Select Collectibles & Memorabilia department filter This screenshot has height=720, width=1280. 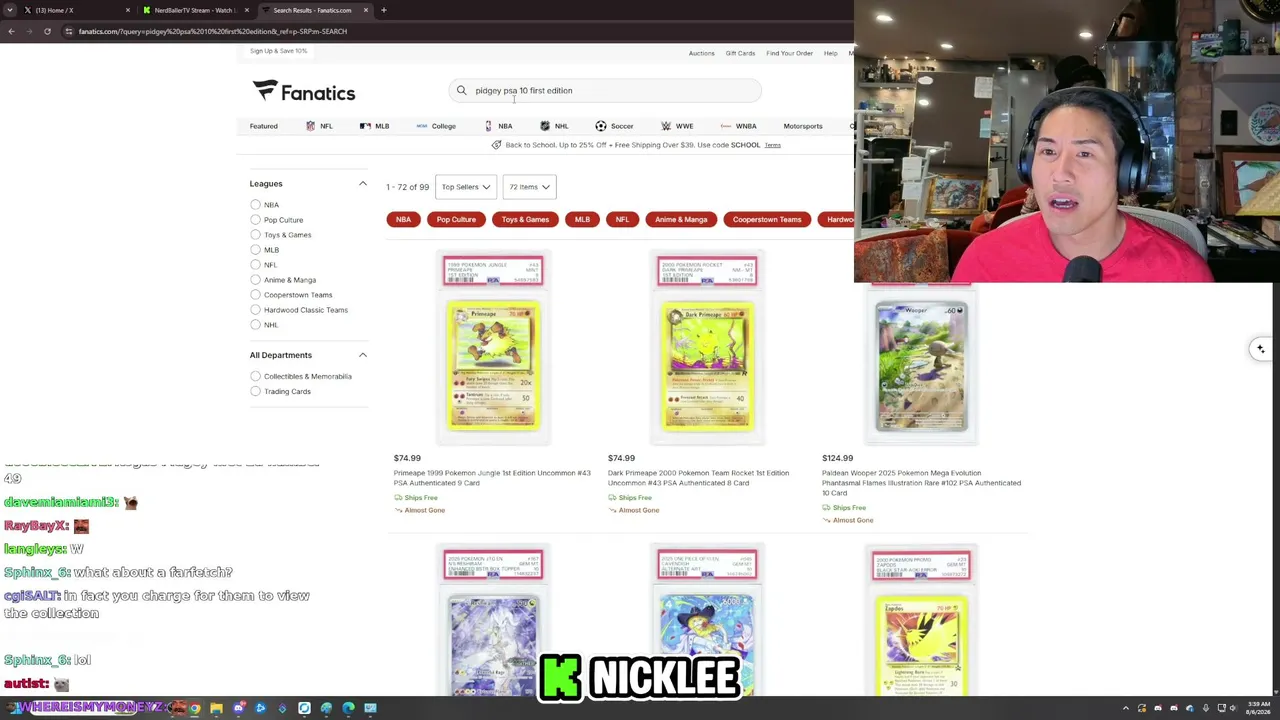[255, 376]
